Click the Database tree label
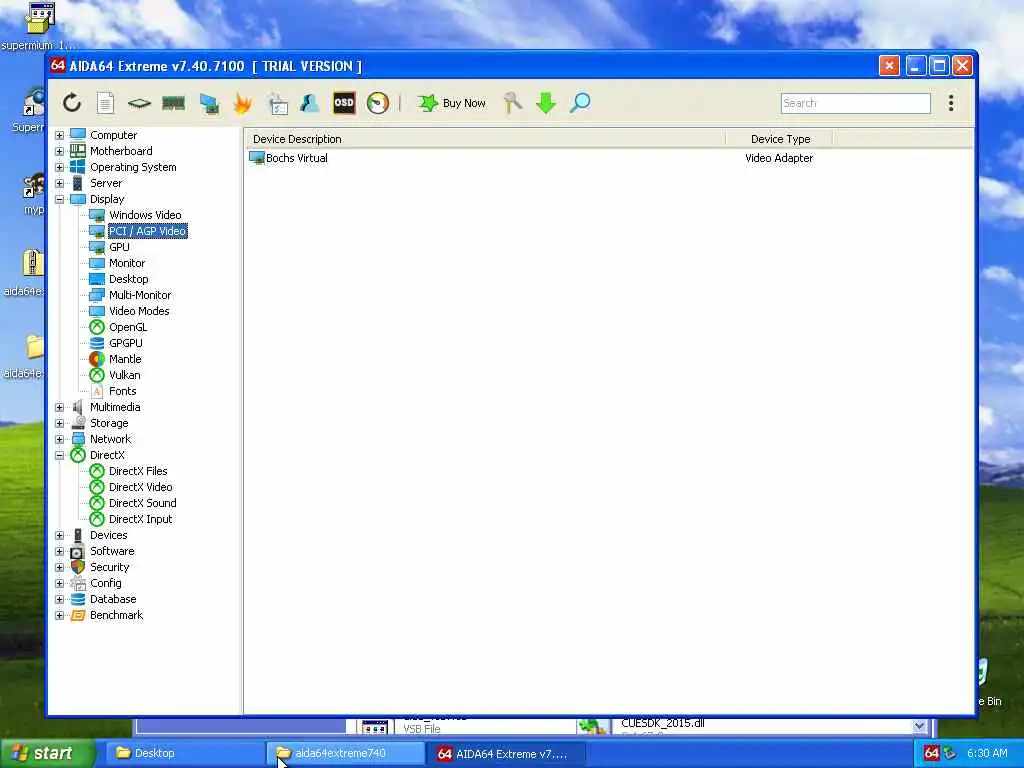Viewport: 1024px width, 768px height. pyautogui.click(x=113, y=599)
